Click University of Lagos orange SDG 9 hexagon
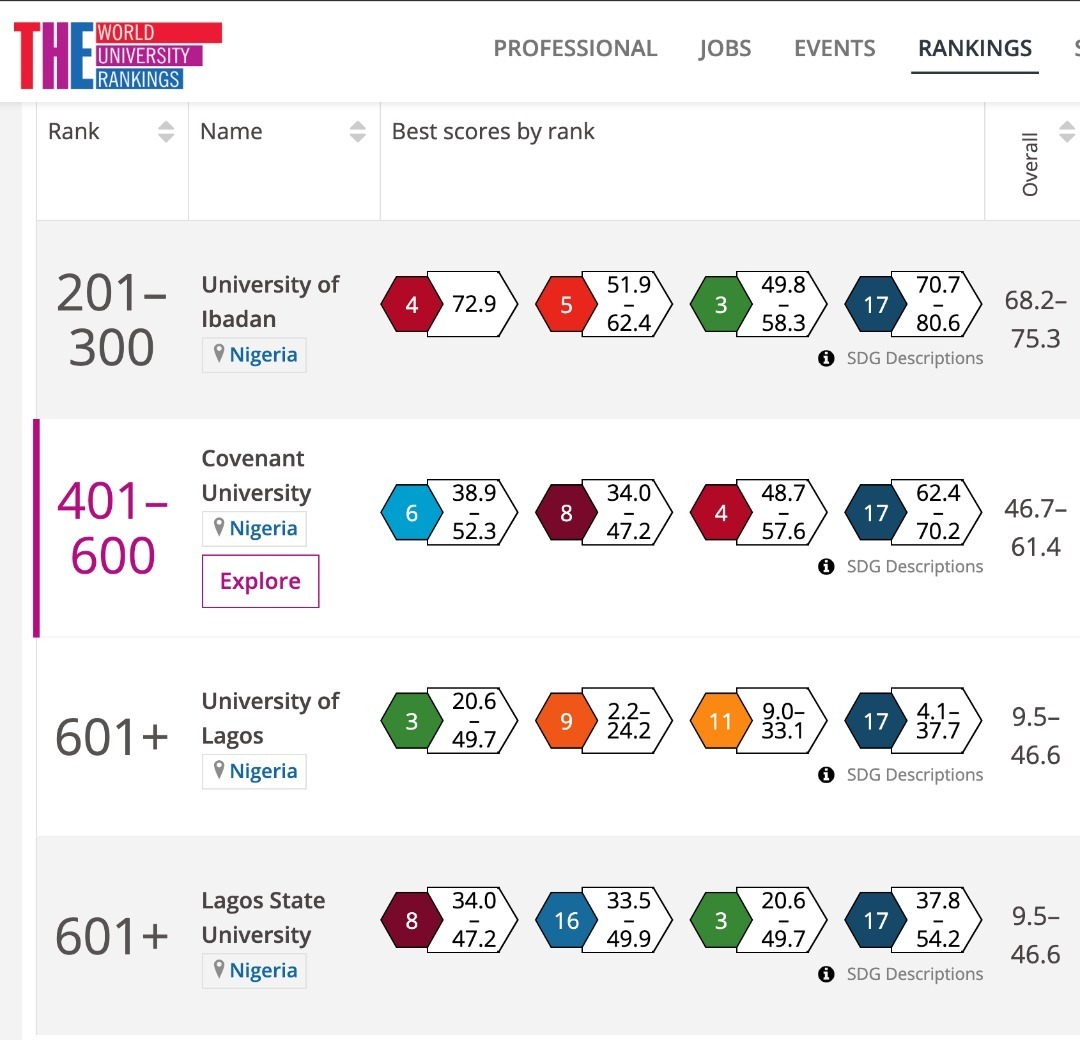This screenshot has height=1040, width=1080. point(566,721)
